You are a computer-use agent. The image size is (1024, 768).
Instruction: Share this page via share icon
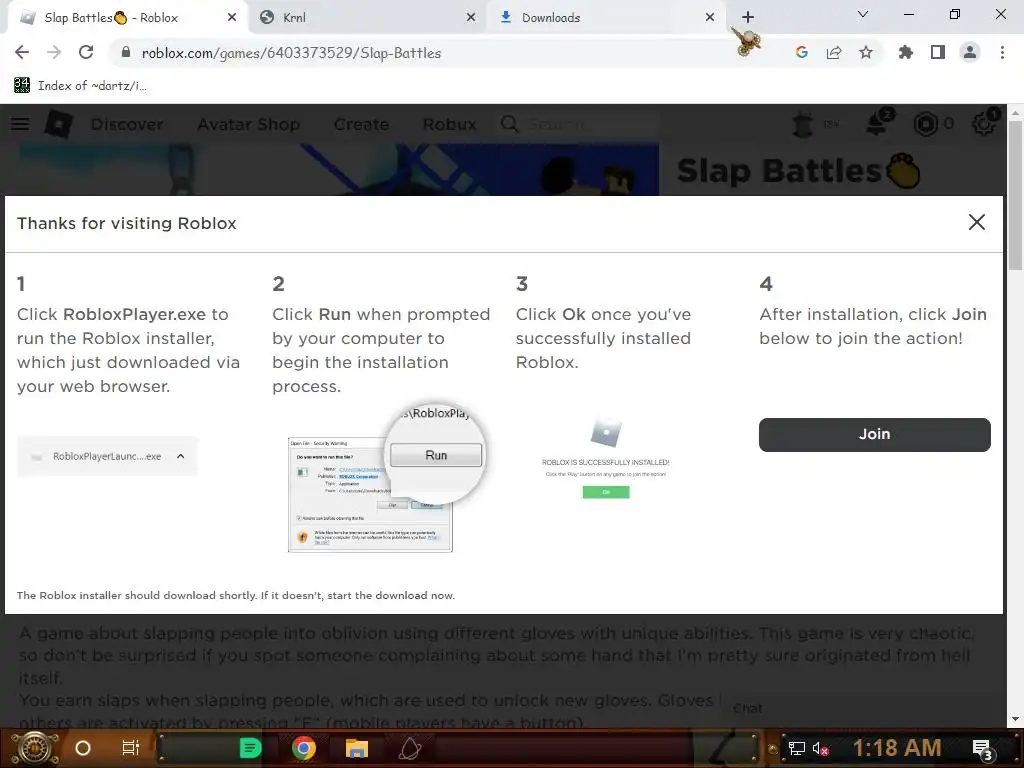[834, 52]
